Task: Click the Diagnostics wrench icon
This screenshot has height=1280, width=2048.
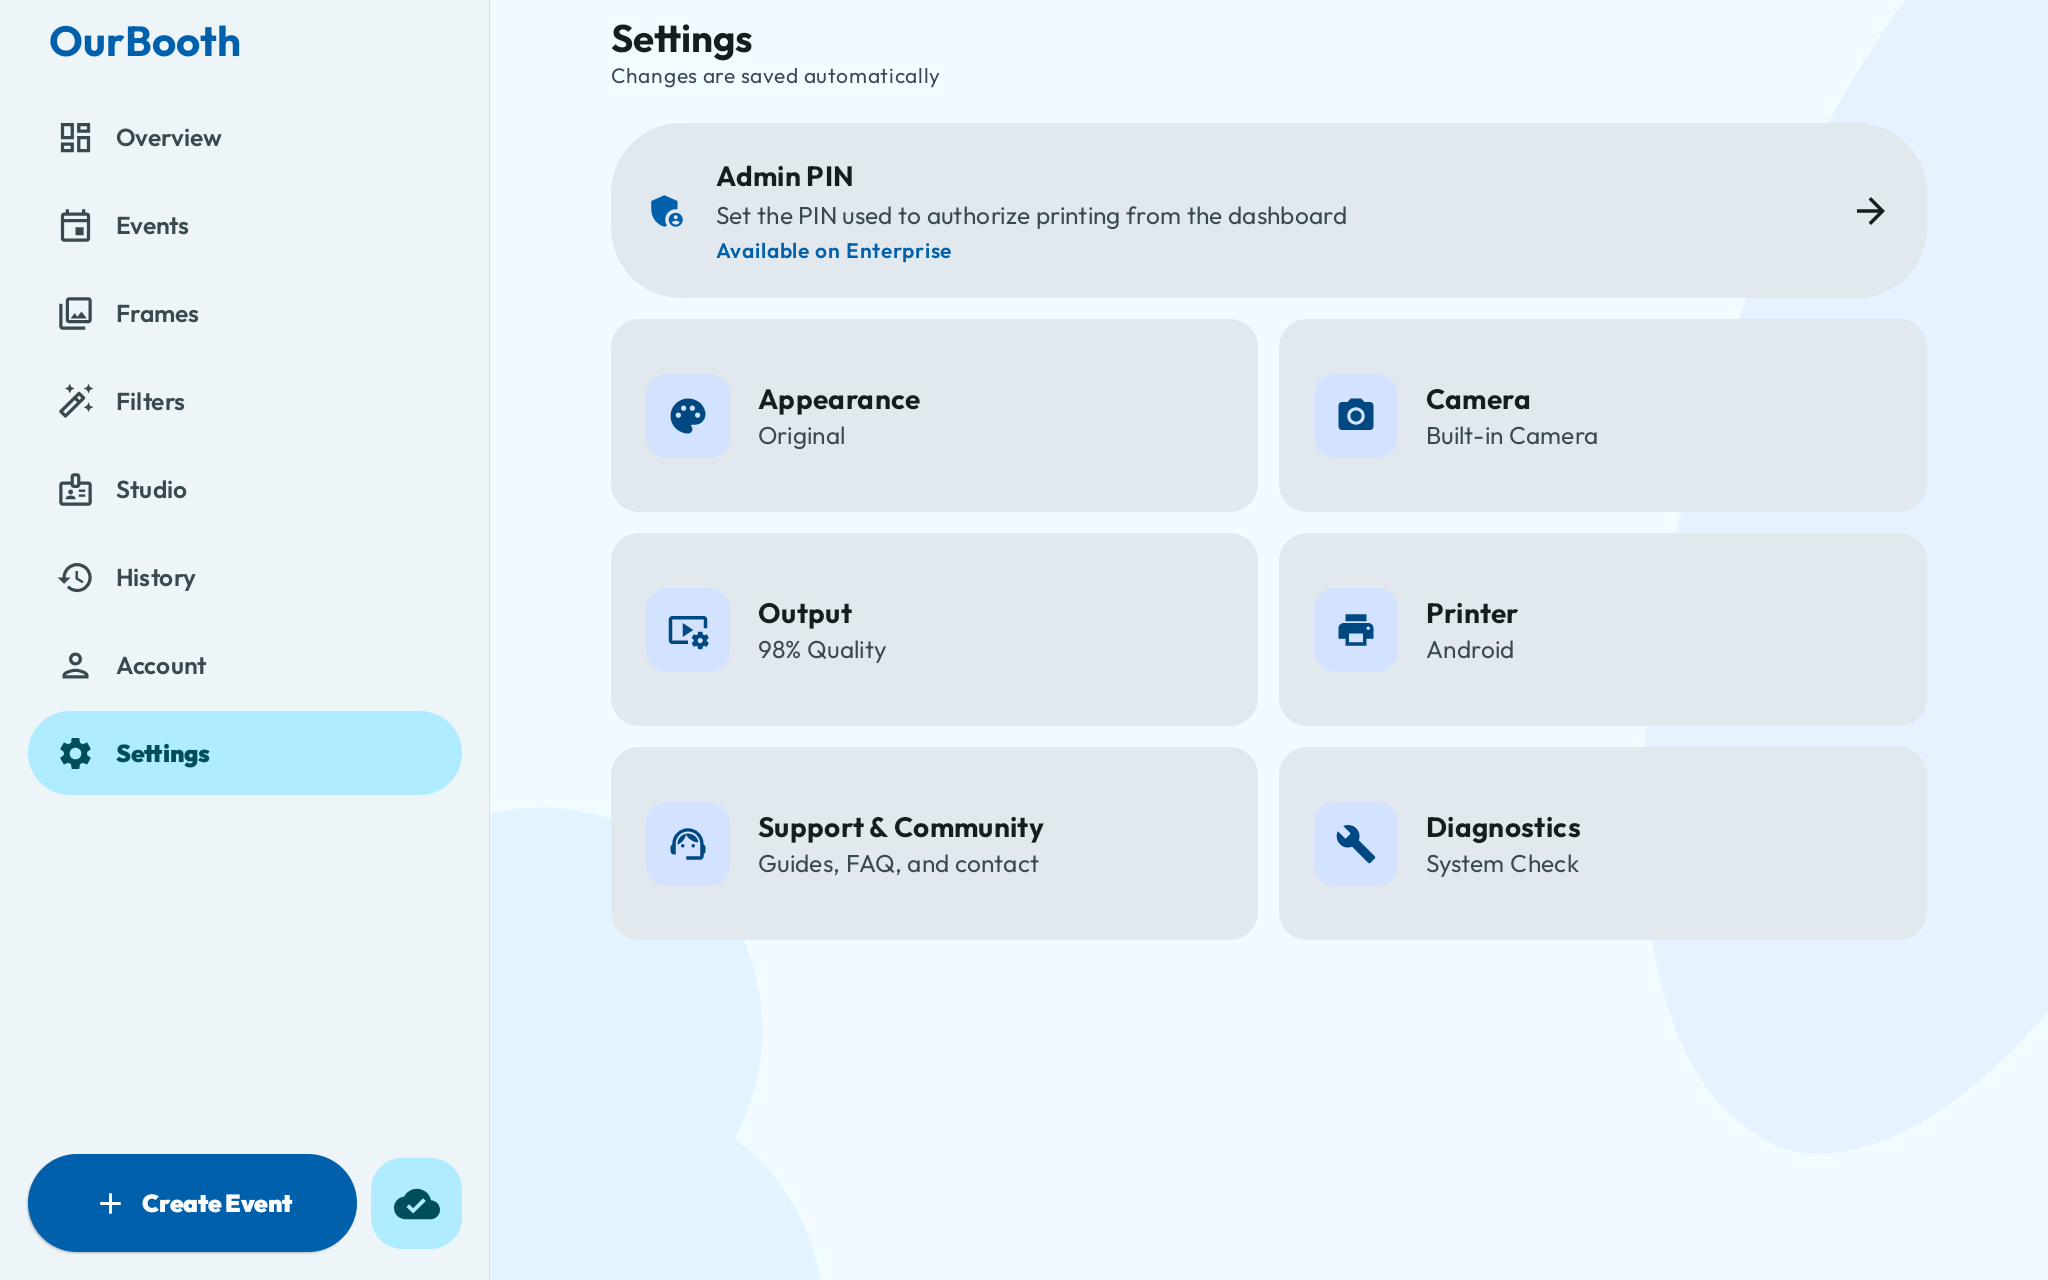Action: point(1356,844)
